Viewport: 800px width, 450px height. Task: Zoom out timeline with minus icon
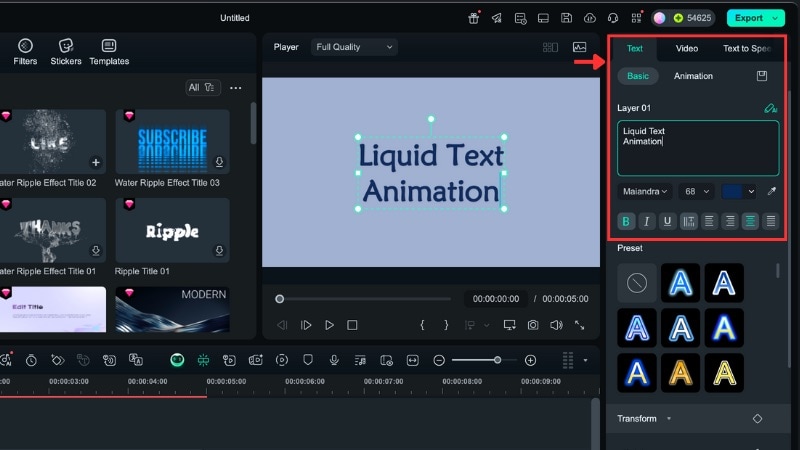[439, 360]
